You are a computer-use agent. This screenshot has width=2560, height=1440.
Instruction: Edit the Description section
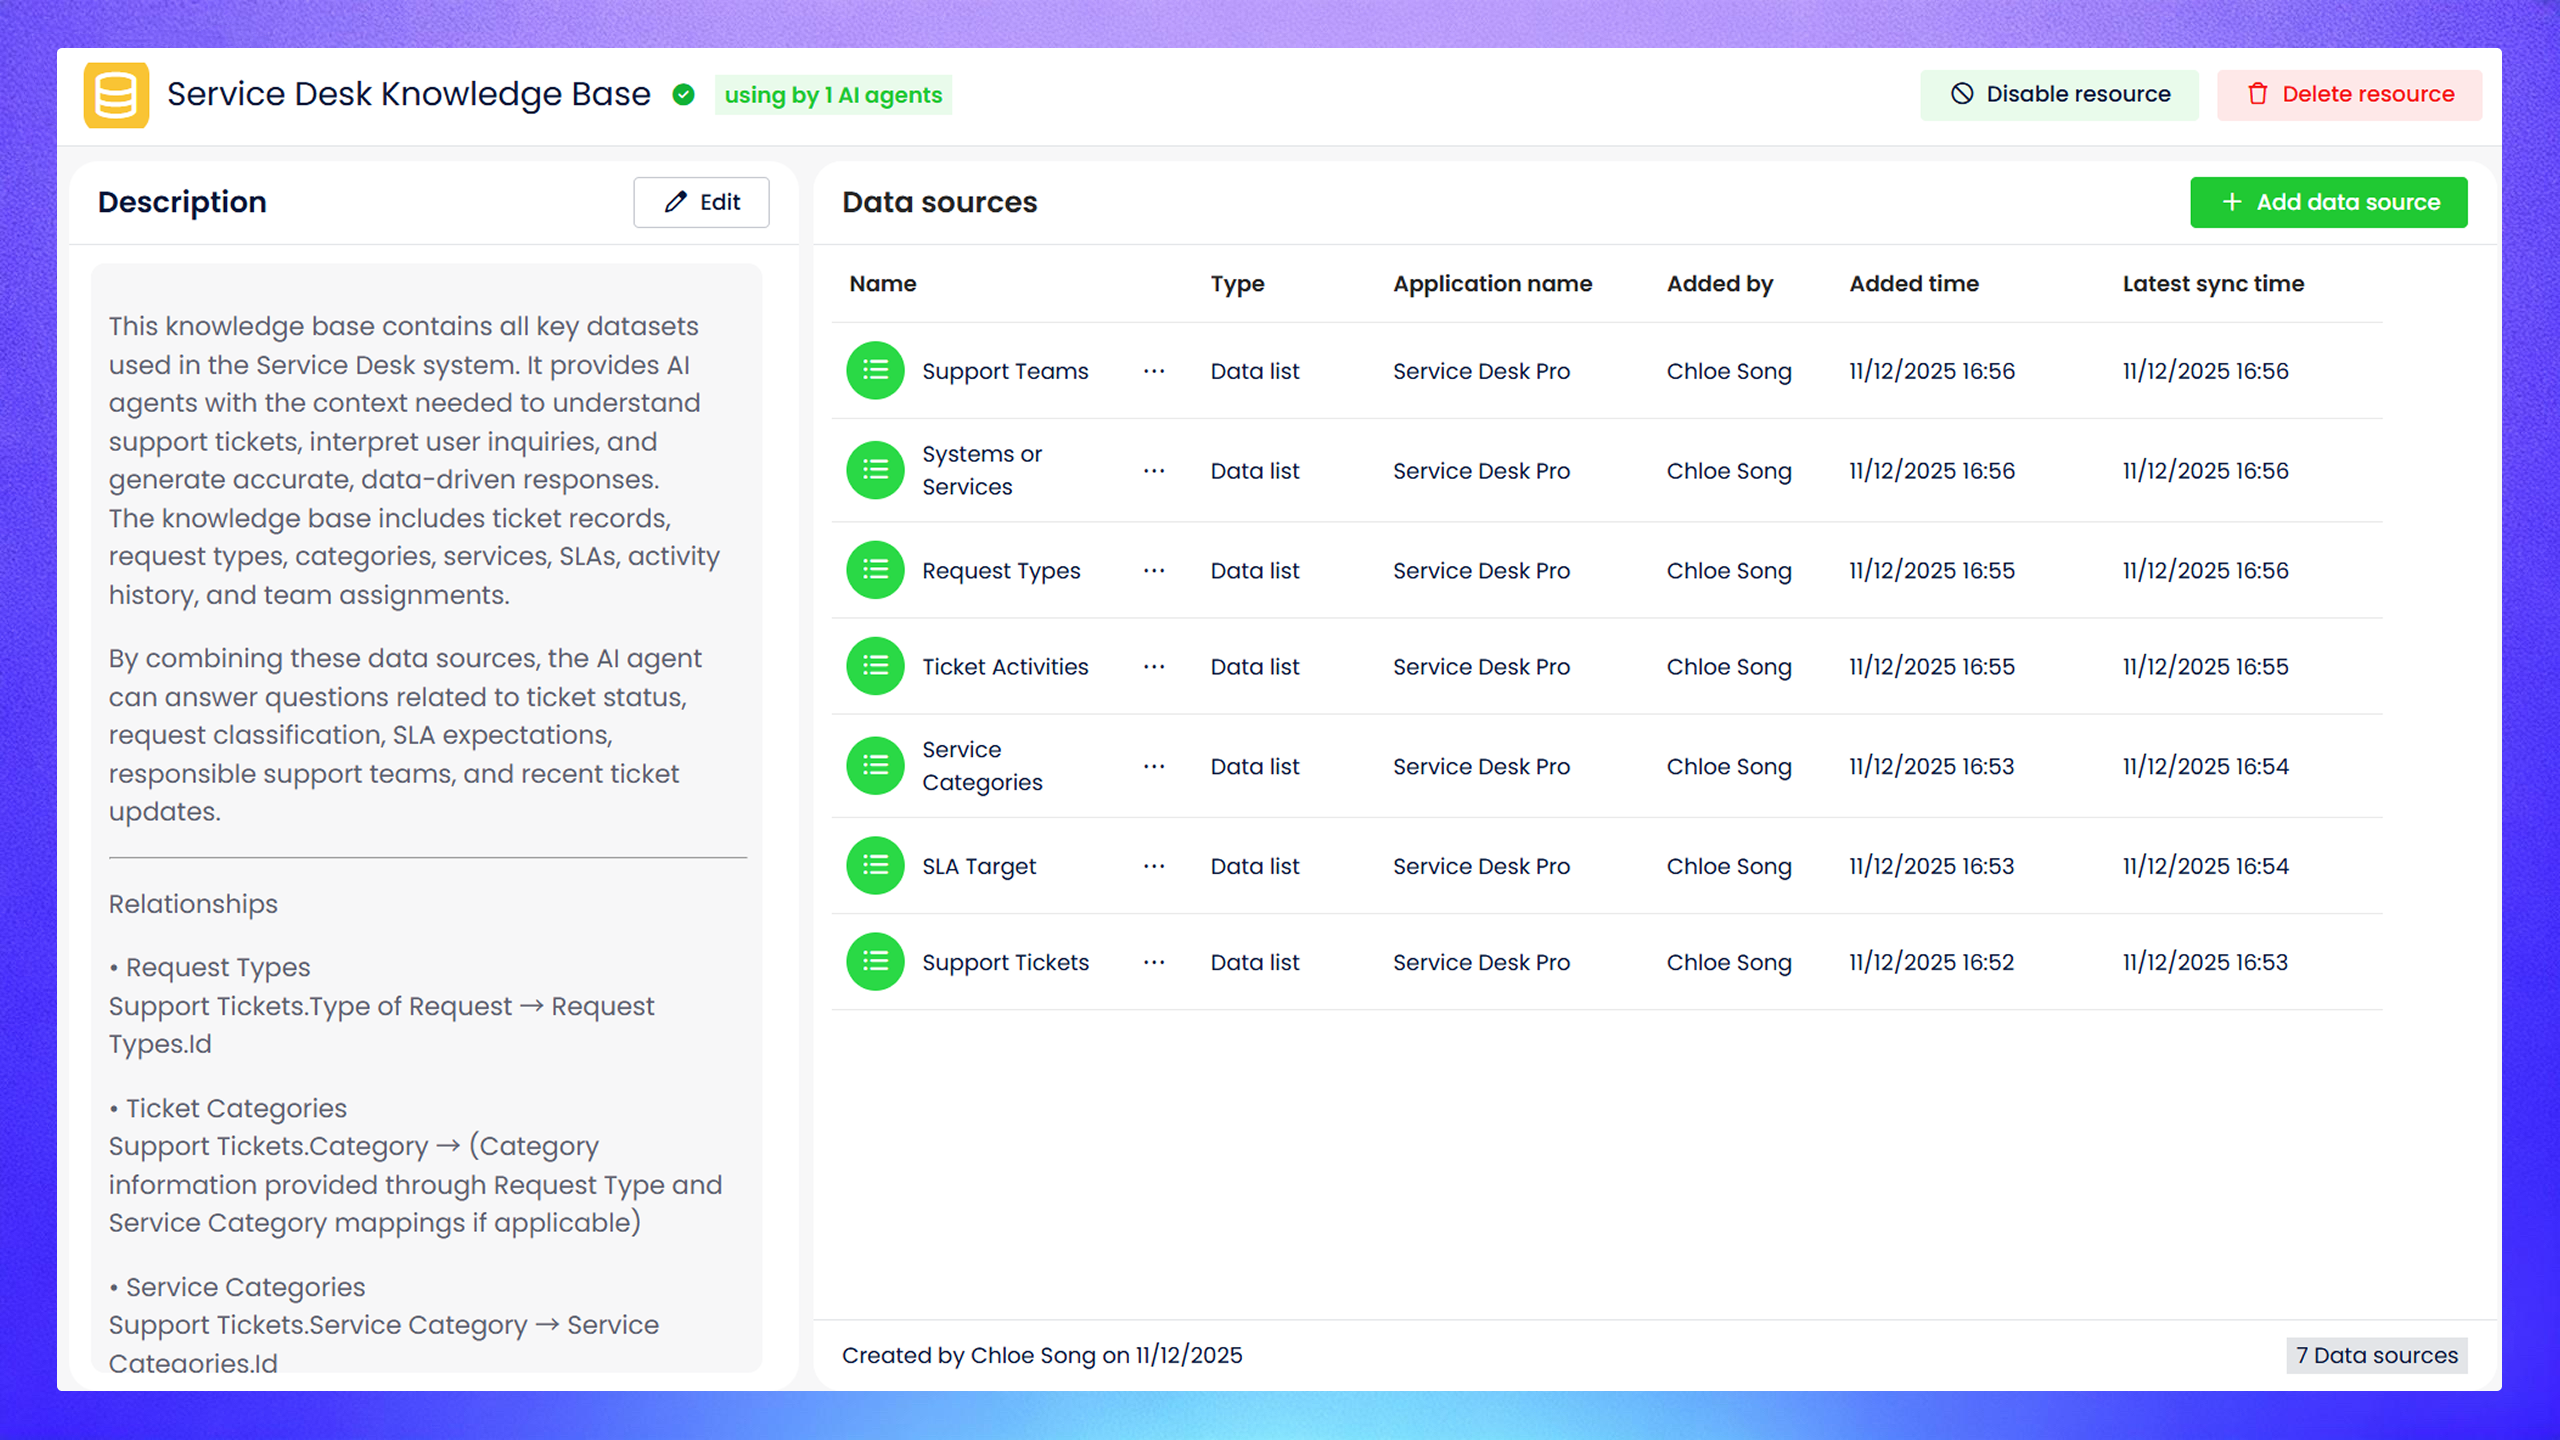coord(701,202)
